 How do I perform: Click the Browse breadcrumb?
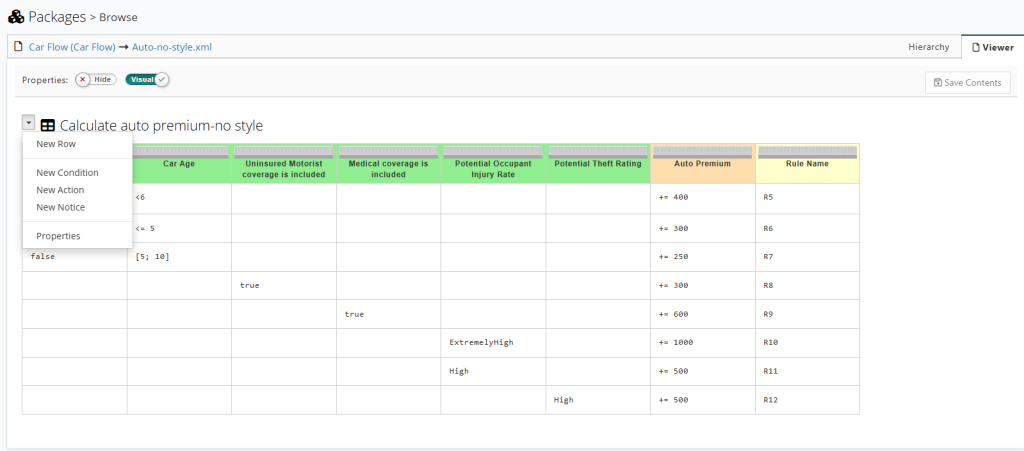point(118,18)
